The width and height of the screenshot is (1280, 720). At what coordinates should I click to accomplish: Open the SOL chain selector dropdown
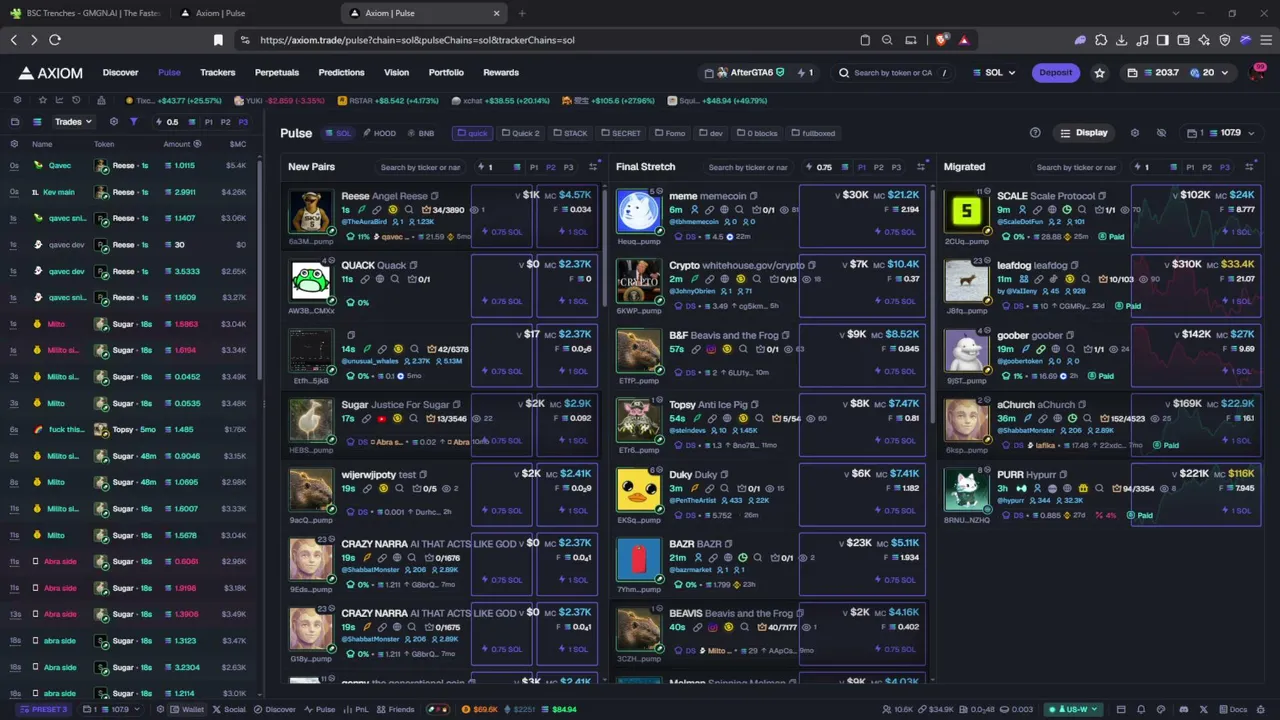click(994, 73)
